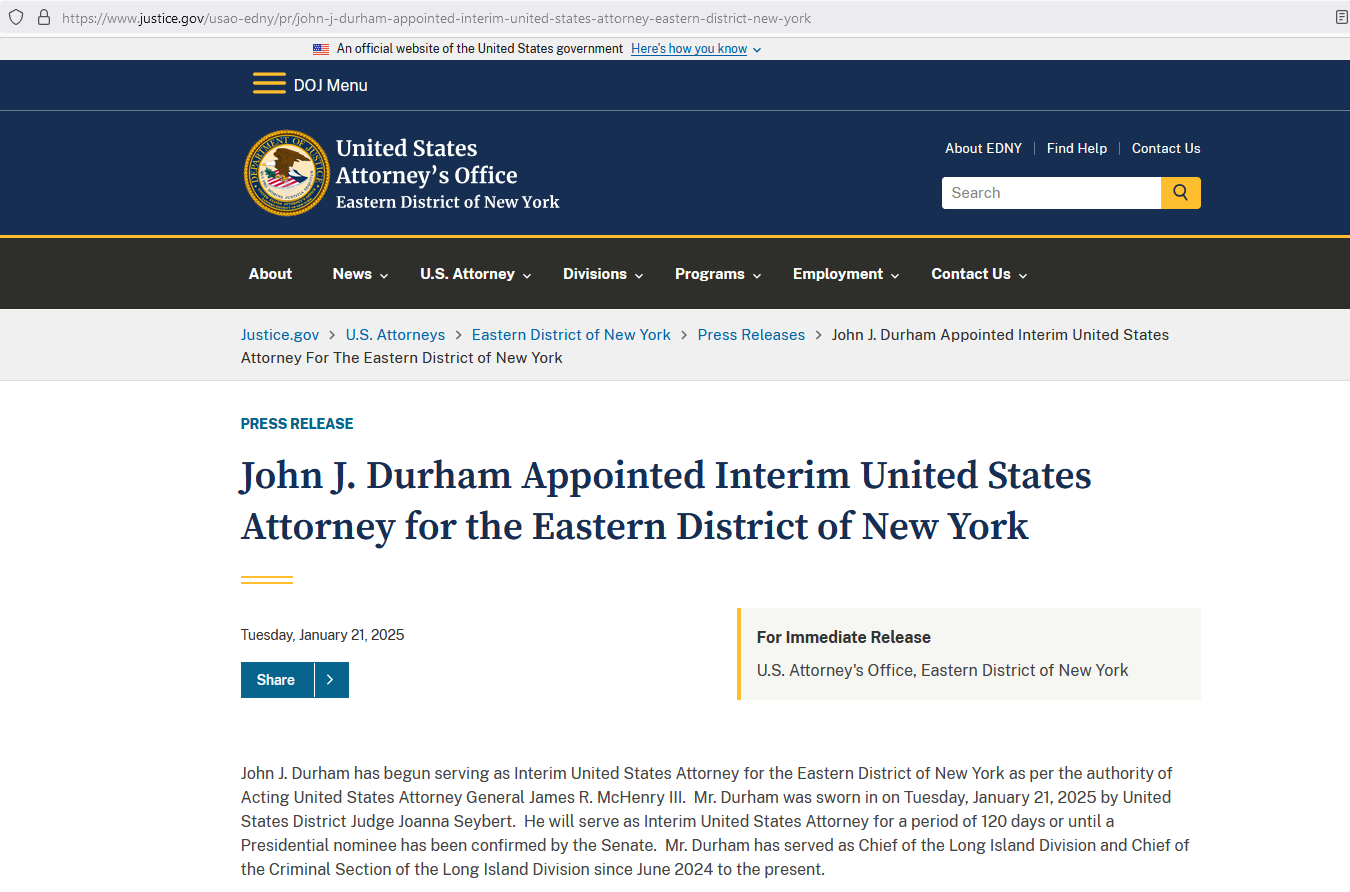This screenshot has height=892, width=1350.
Task: Open the Find Help link
Action: coord(1077,148)
